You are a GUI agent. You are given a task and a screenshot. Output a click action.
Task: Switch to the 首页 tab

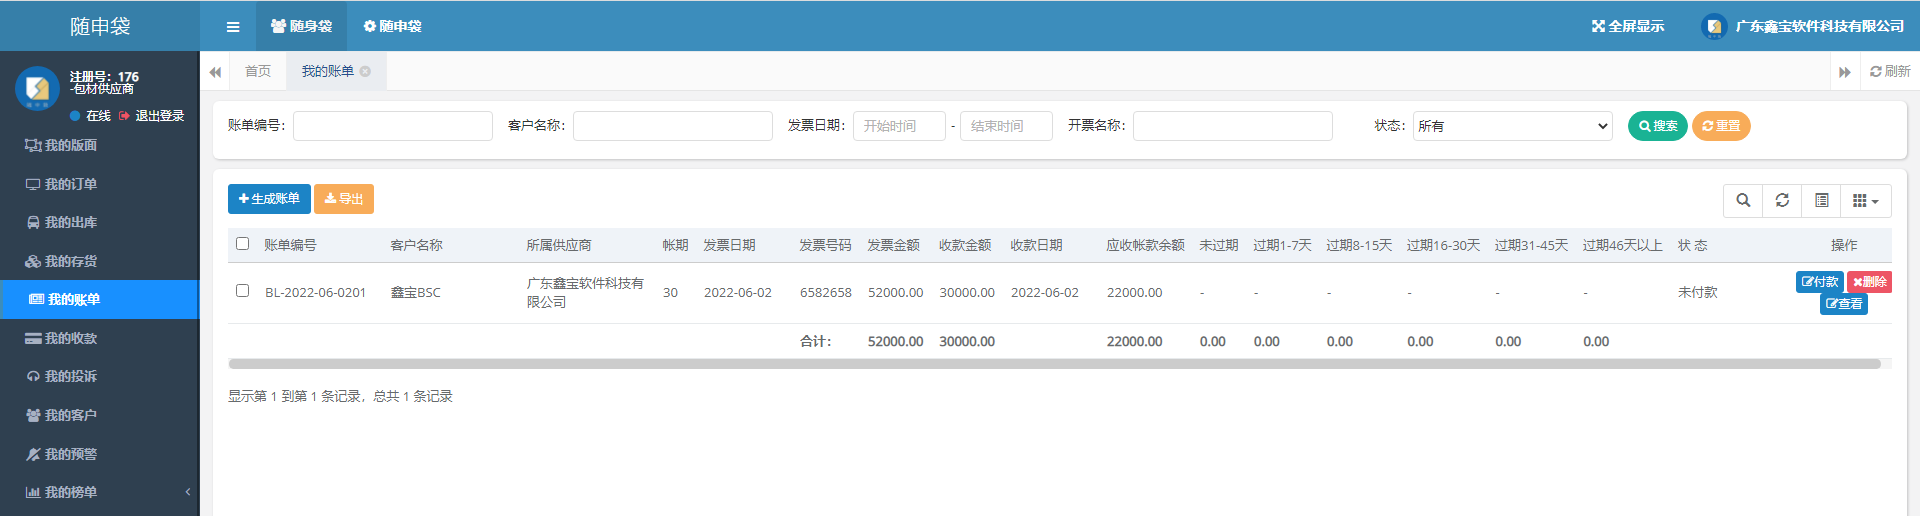click(x=258, y=71)
